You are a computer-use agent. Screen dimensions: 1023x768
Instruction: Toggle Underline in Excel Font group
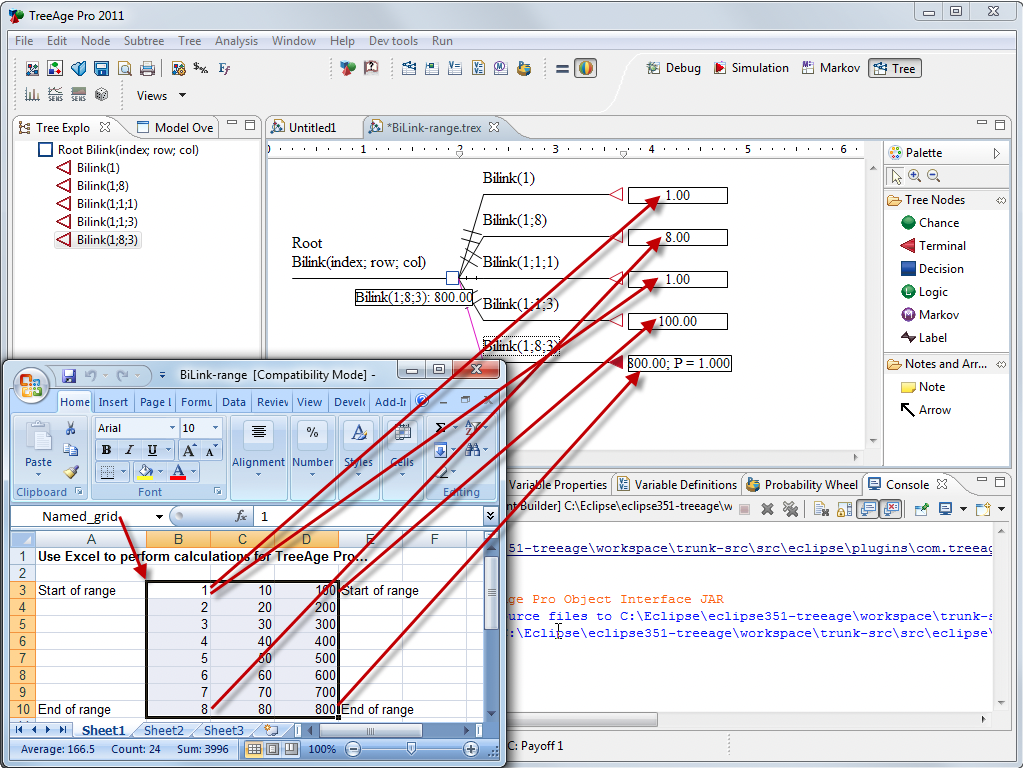pyautogui.click(x=152, y=450)
